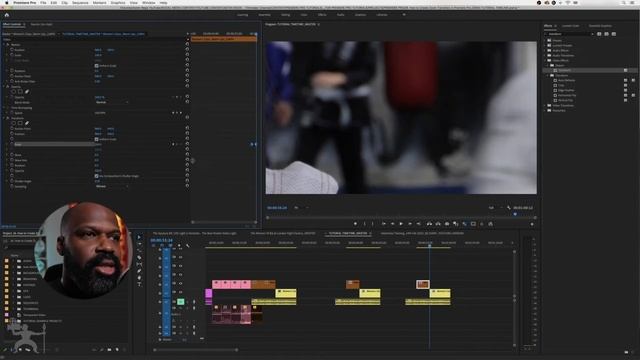
Task: Click Mark In in Program Monitor
Action: click(364, 224)
